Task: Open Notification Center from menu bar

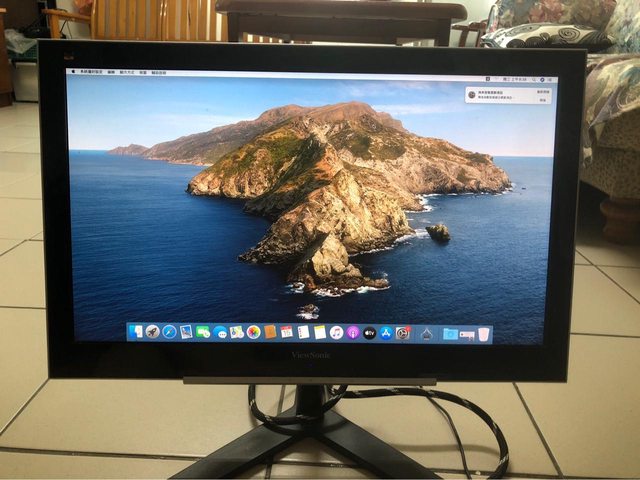Action: pyautogui.click(x=549, y=76)
